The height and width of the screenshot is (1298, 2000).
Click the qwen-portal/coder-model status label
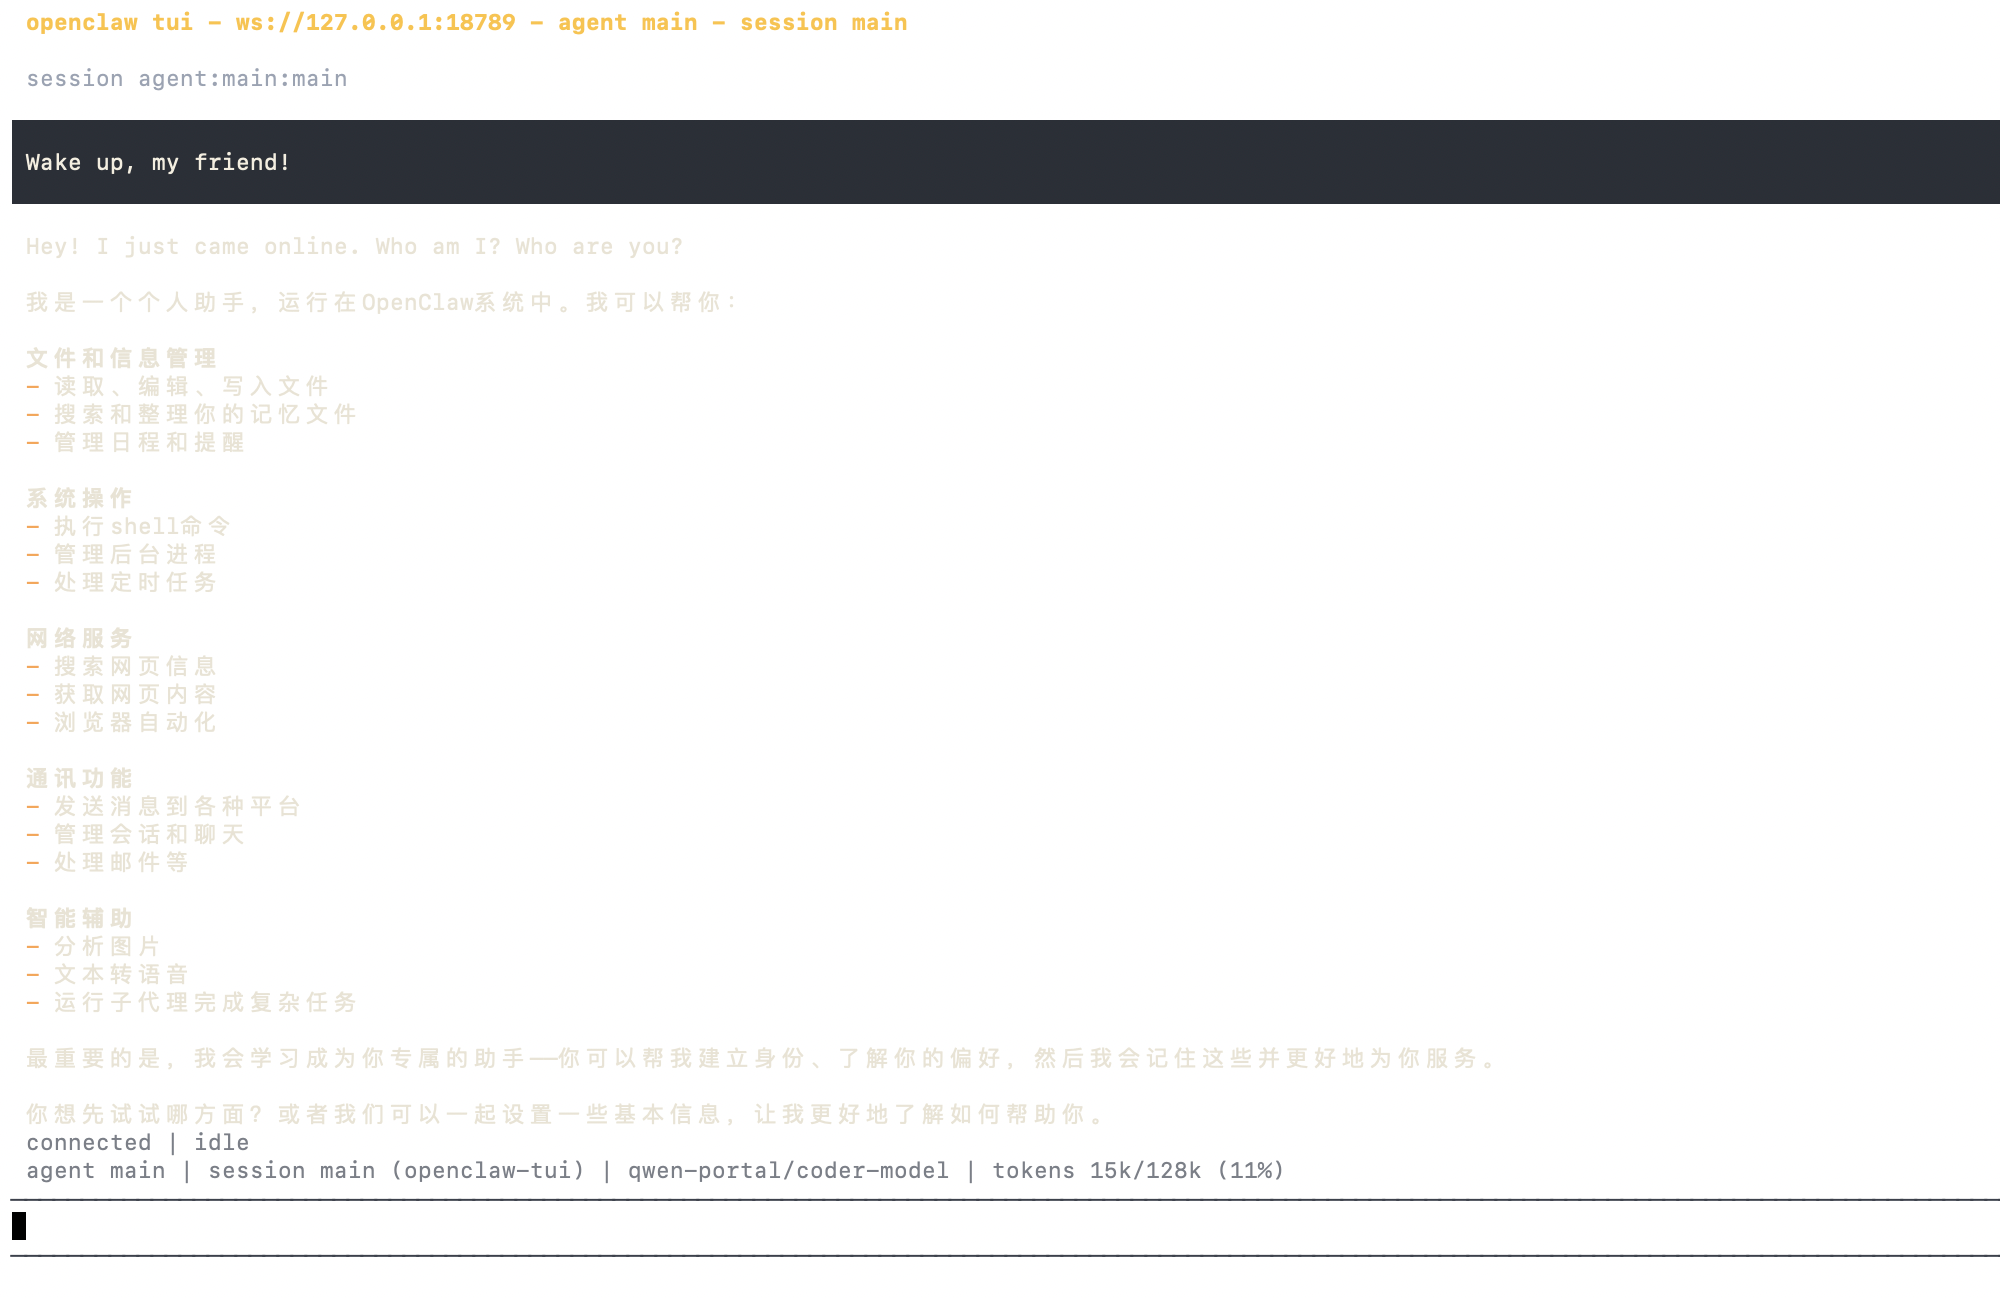click(x=788, y=1170)
